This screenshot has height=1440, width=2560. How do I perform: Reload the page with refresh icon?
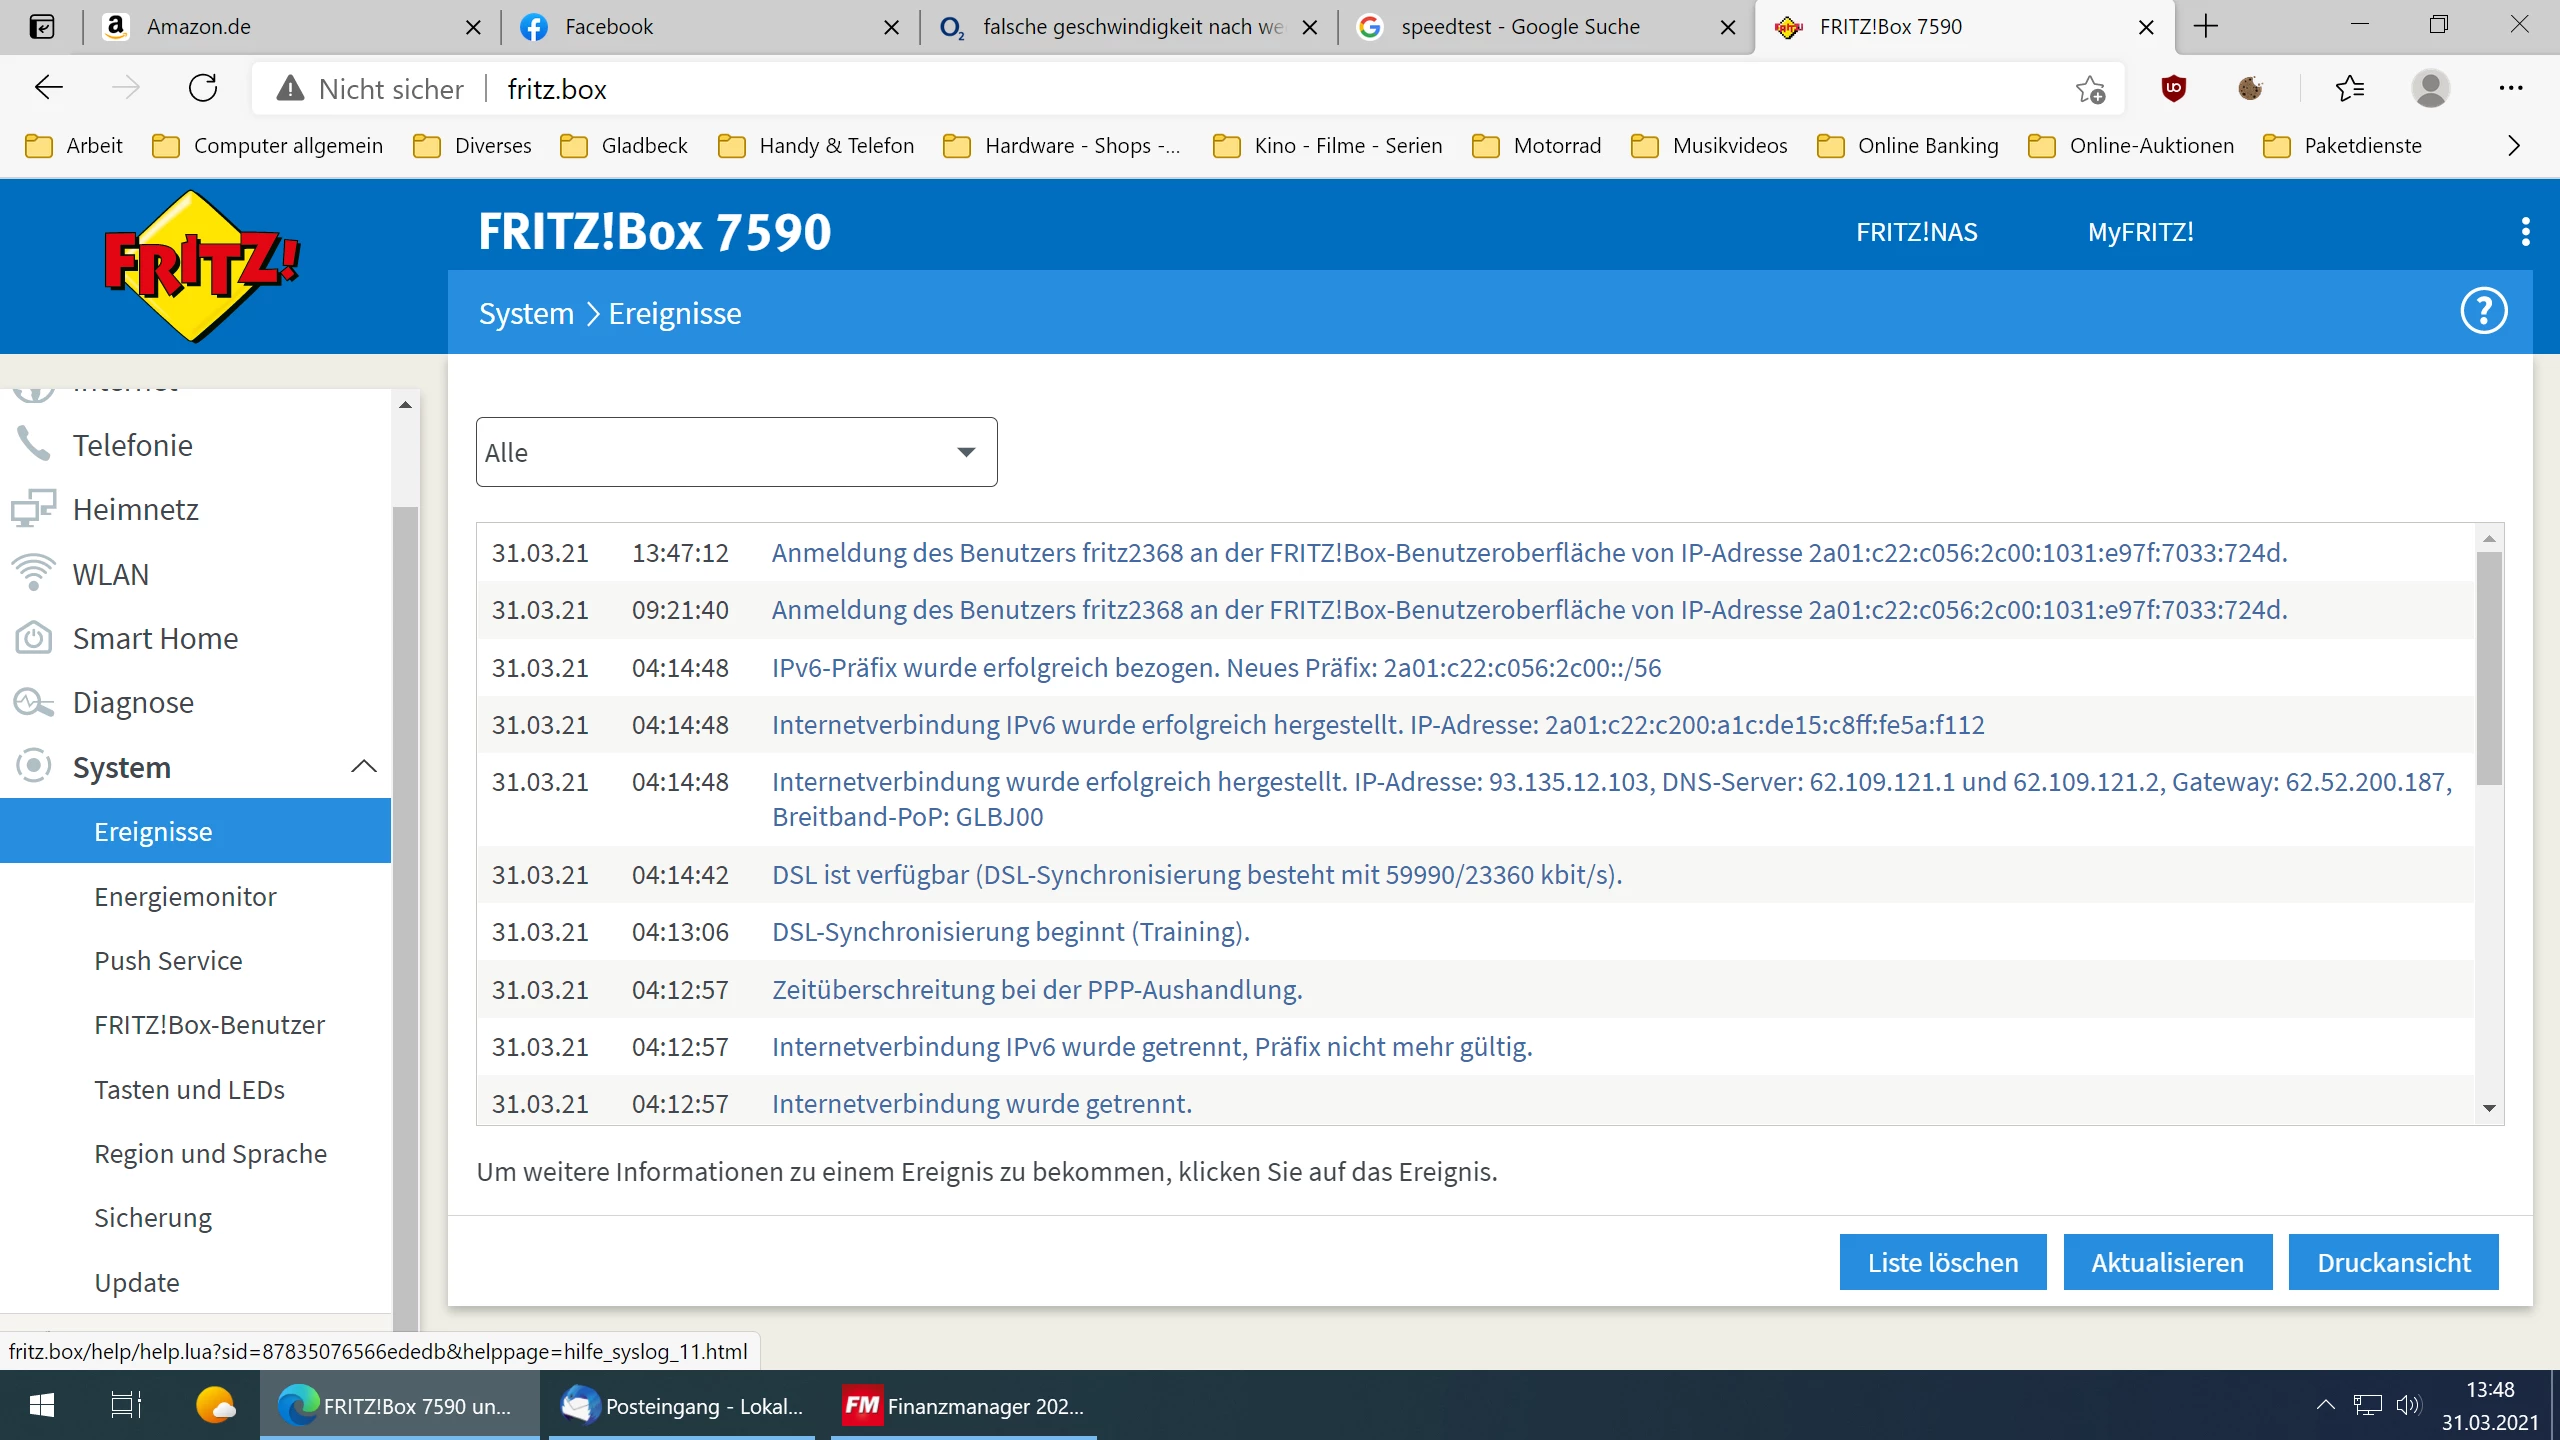pyautogui.click(x=203, y=89)
